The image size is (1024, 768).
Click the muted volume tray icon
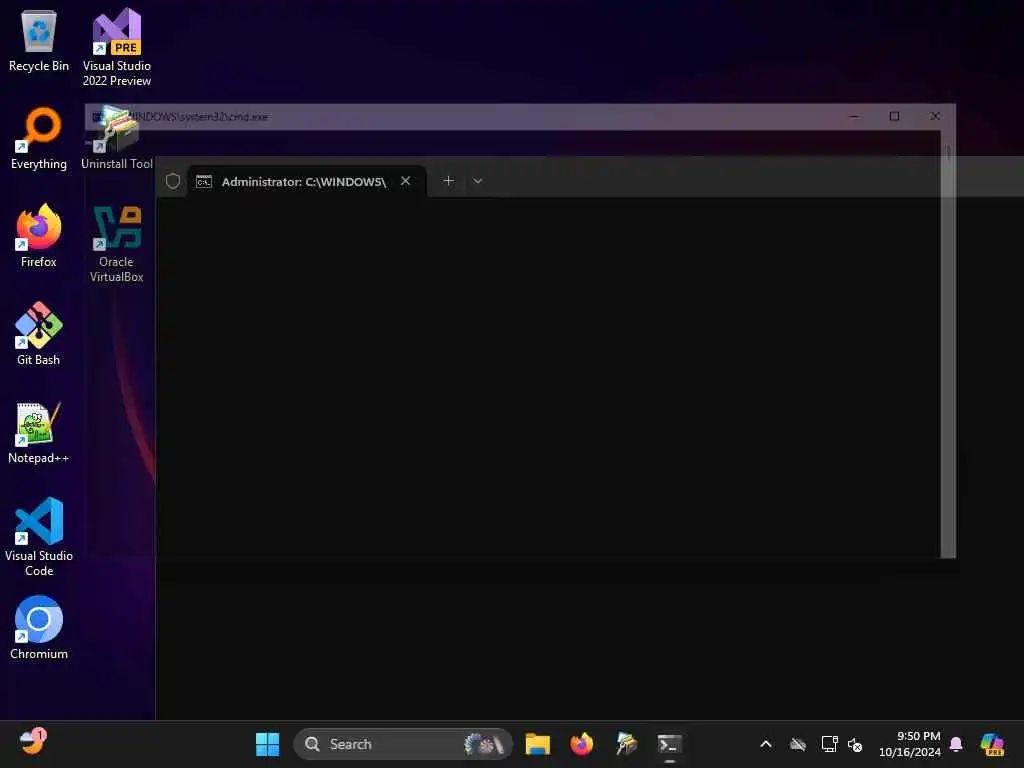pos(855,744)
